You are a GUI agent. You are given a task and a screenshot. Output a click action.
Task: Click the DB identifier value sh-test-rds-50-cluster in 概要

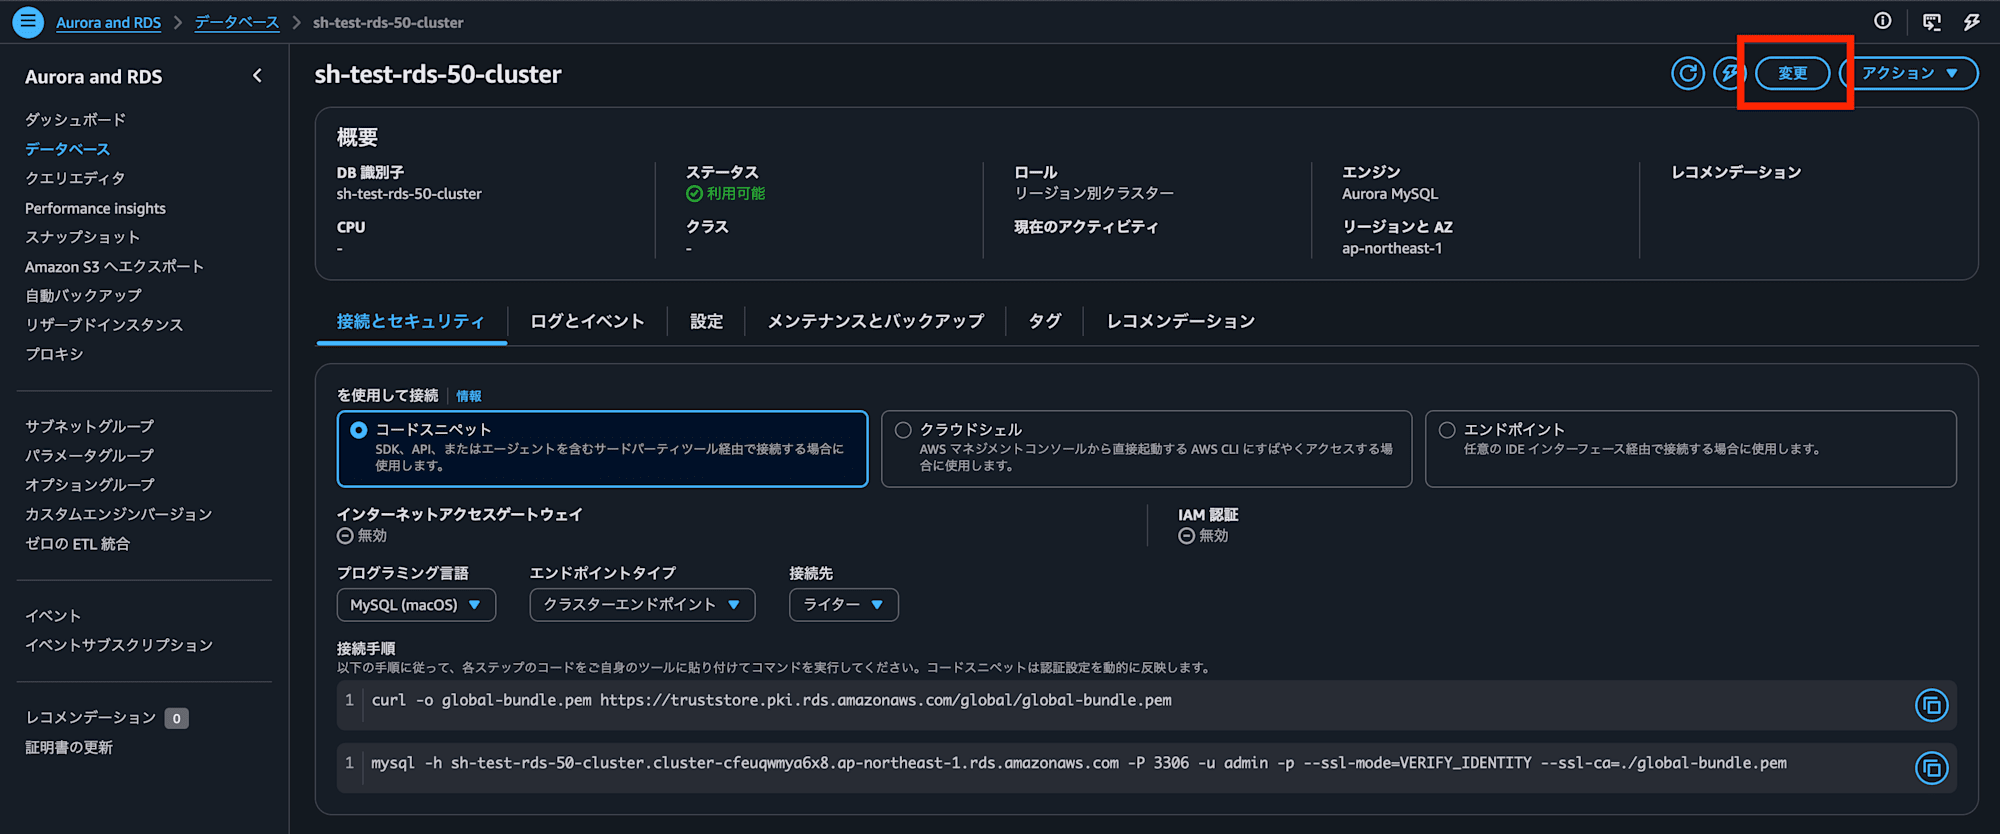[x=409, y=194]
